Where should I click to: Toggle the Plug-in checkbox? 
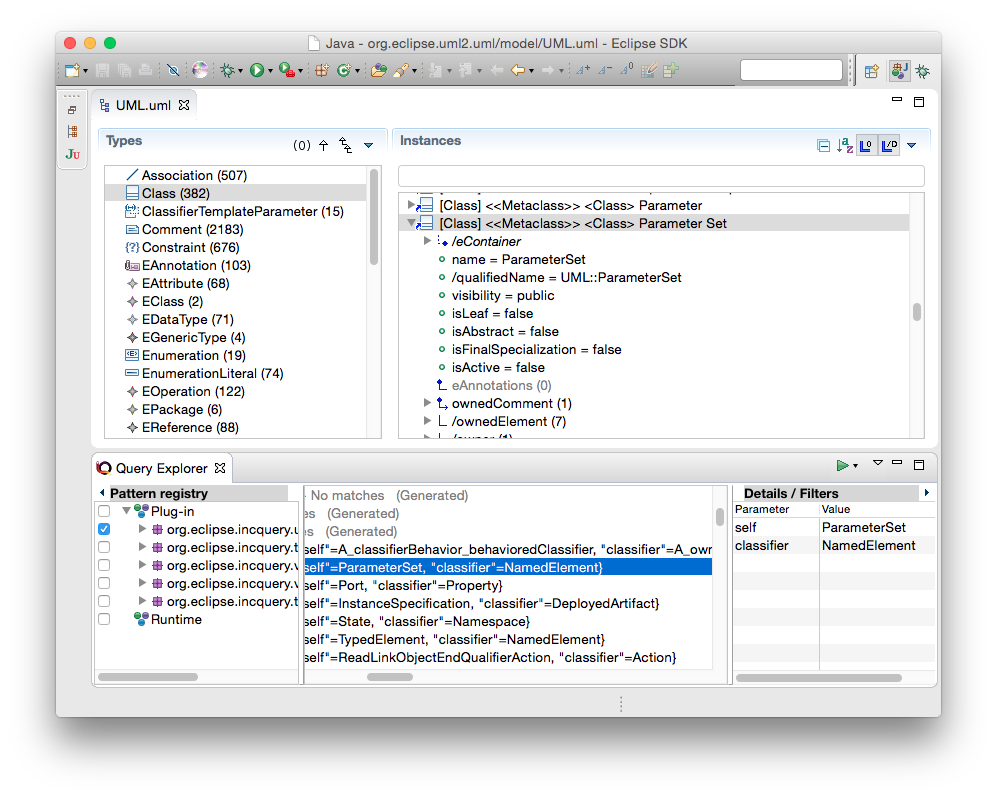pos(104,511)
